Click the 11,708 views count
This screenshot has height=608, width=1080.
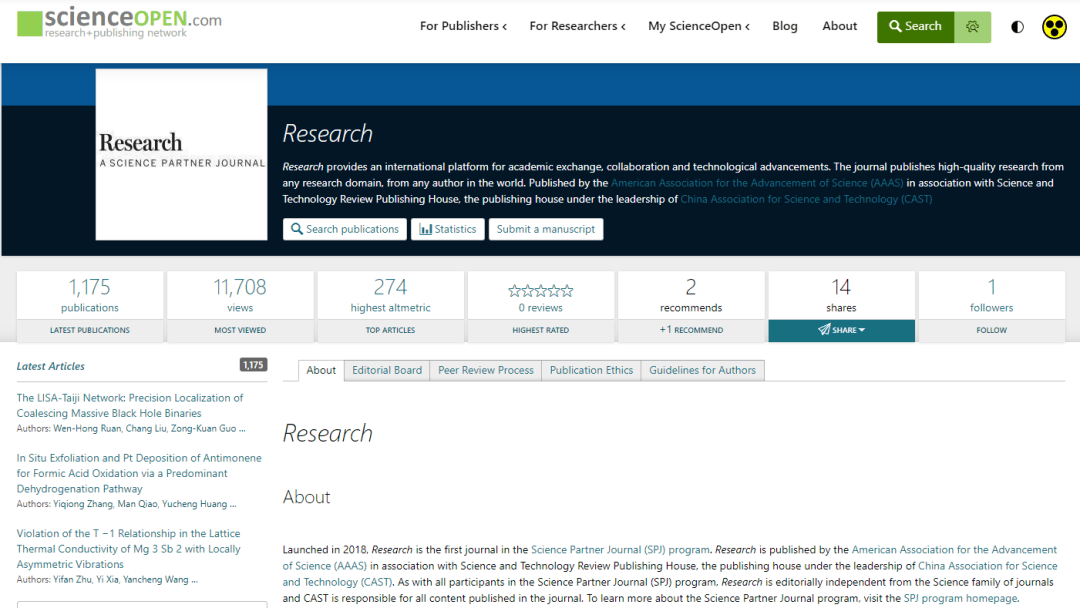pyautogui.click(x=240, y=287)
